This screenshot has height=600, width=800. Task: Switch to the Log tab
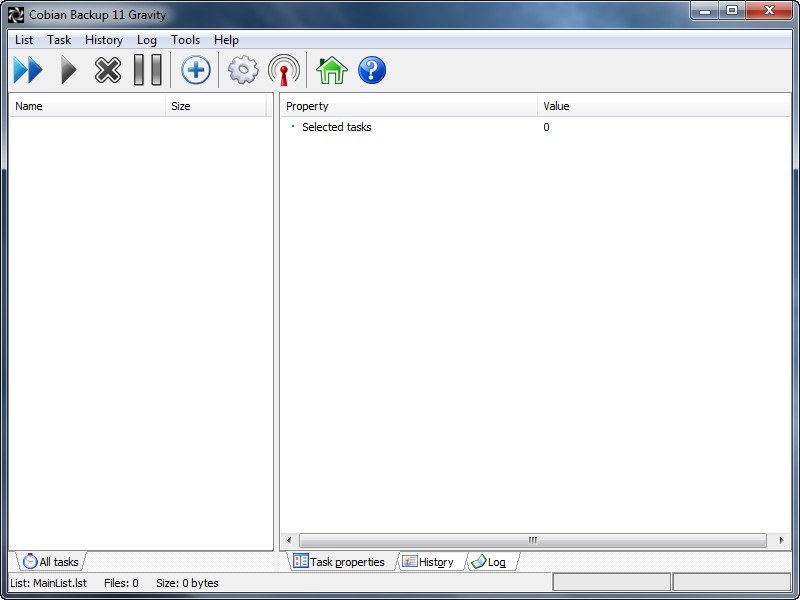coord(492,562)
